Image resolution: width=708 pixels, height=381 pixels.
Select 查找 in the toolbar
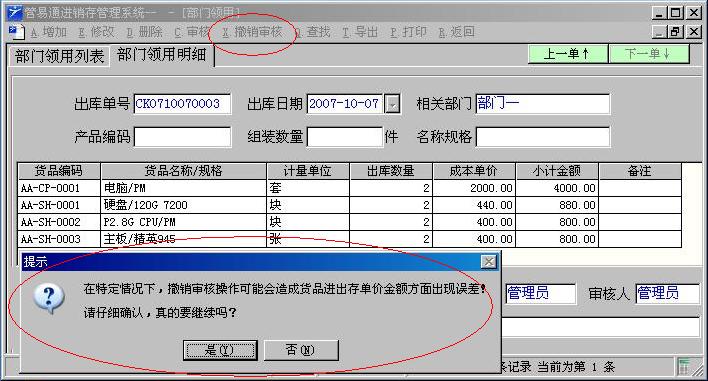pyautogui.click(x=313, y=32)
